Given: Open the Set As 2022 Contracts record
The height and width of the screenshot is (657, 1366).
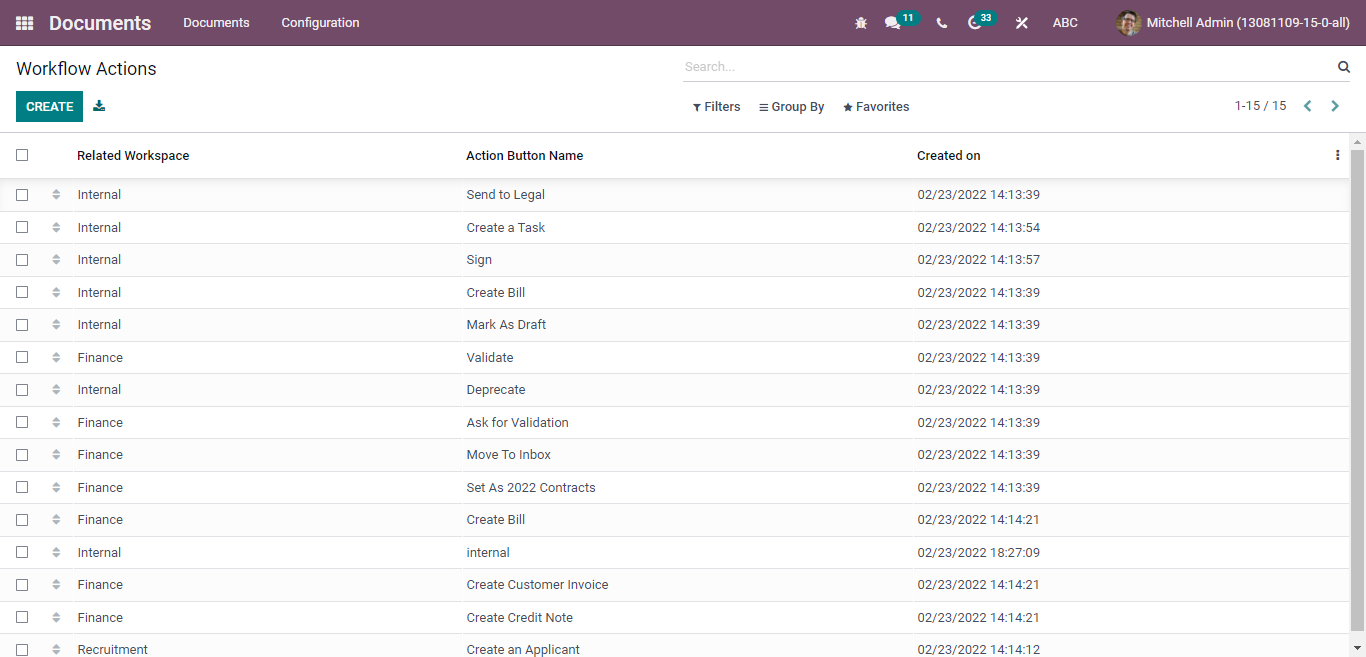Looking at the screenshot, I should click(x=531, y=488).
